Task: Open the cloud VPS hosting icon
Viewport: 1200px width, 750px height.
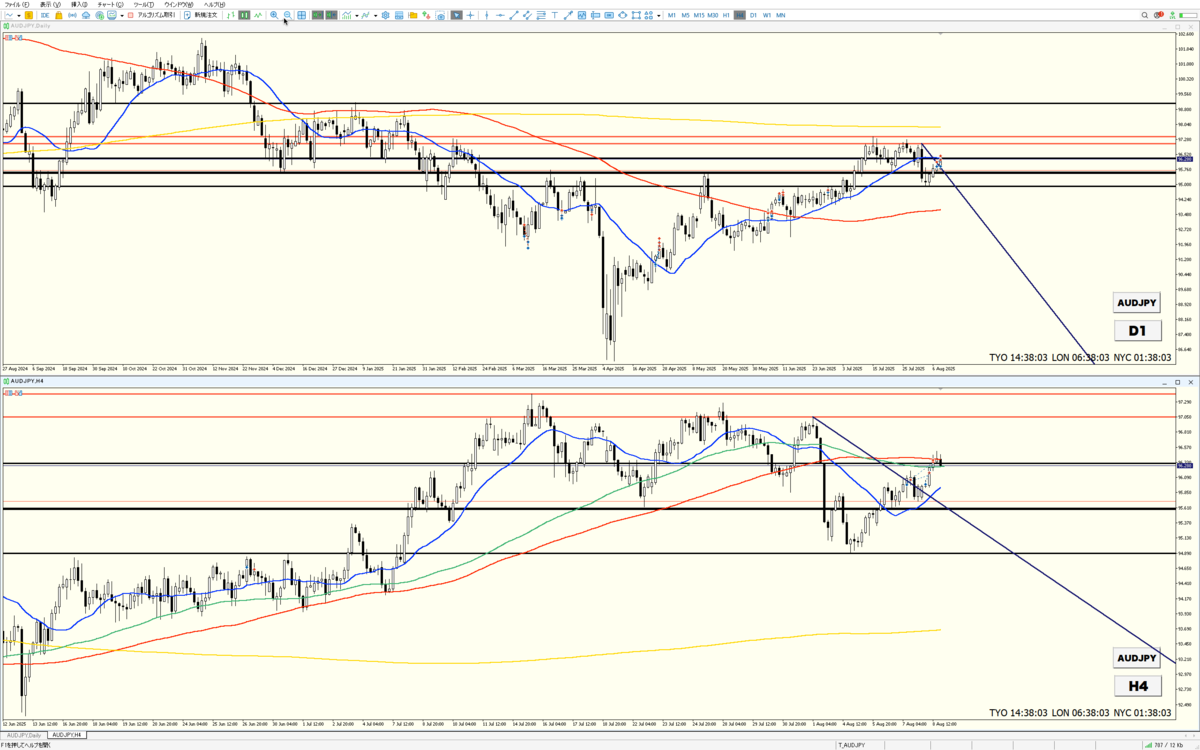Action: 86,16
